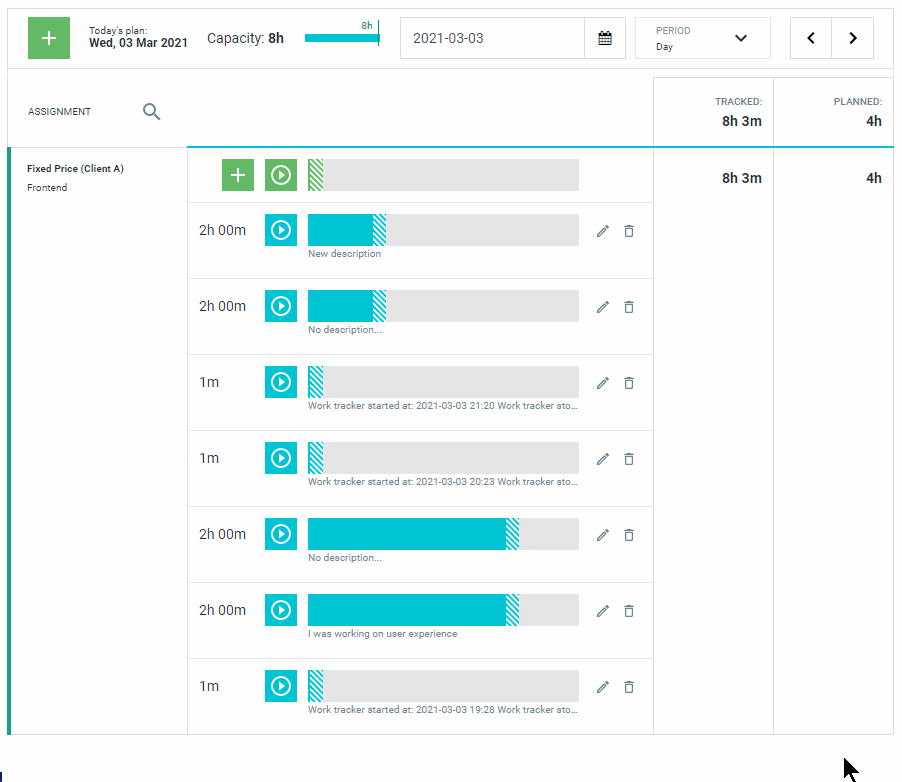Select Fixed Price (Client A) assignment
The height and width of the screenshot is (782, 902).
pyautogui.click(x=75, y=169)
